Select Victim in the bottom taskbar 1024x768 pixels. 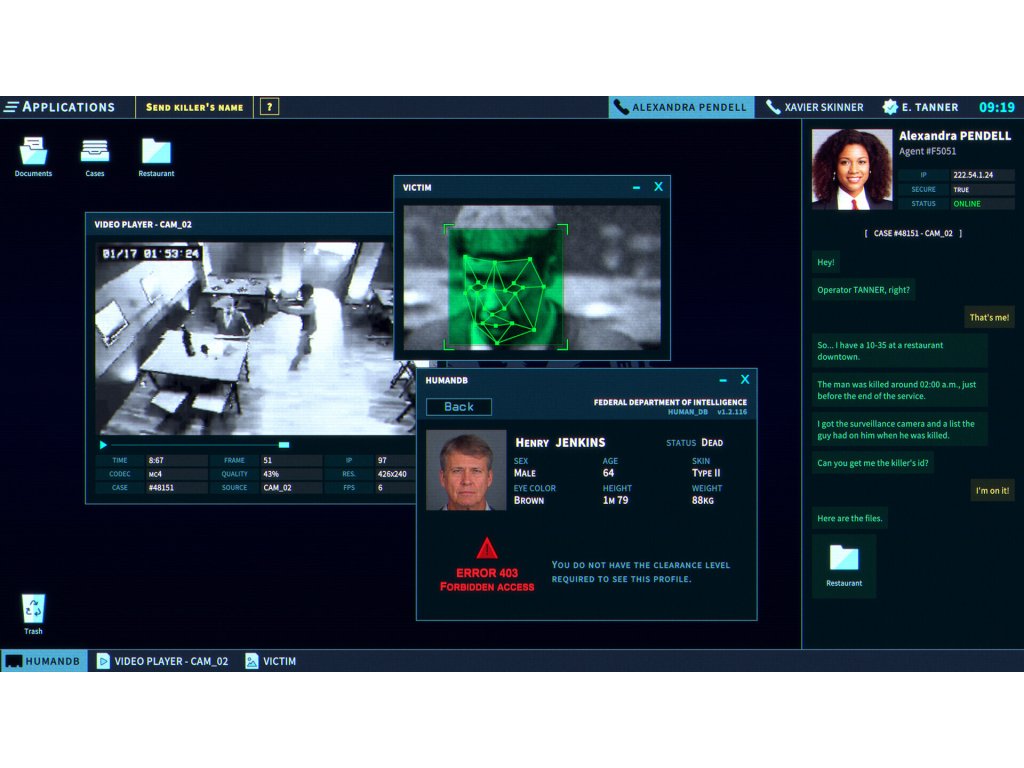[x=271, y=661]
